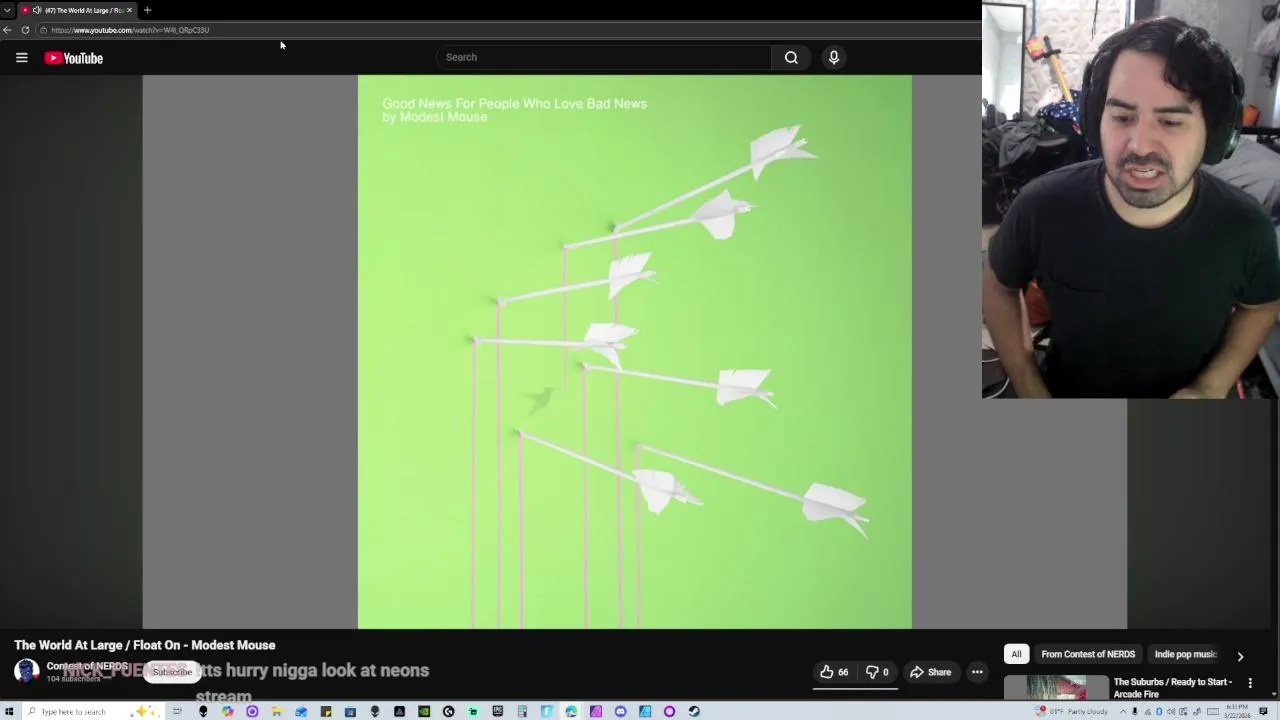Image resolution: width=1280 pixels, height=720 pixels.
Task: Click the magnifier search button
Action: 791,57
